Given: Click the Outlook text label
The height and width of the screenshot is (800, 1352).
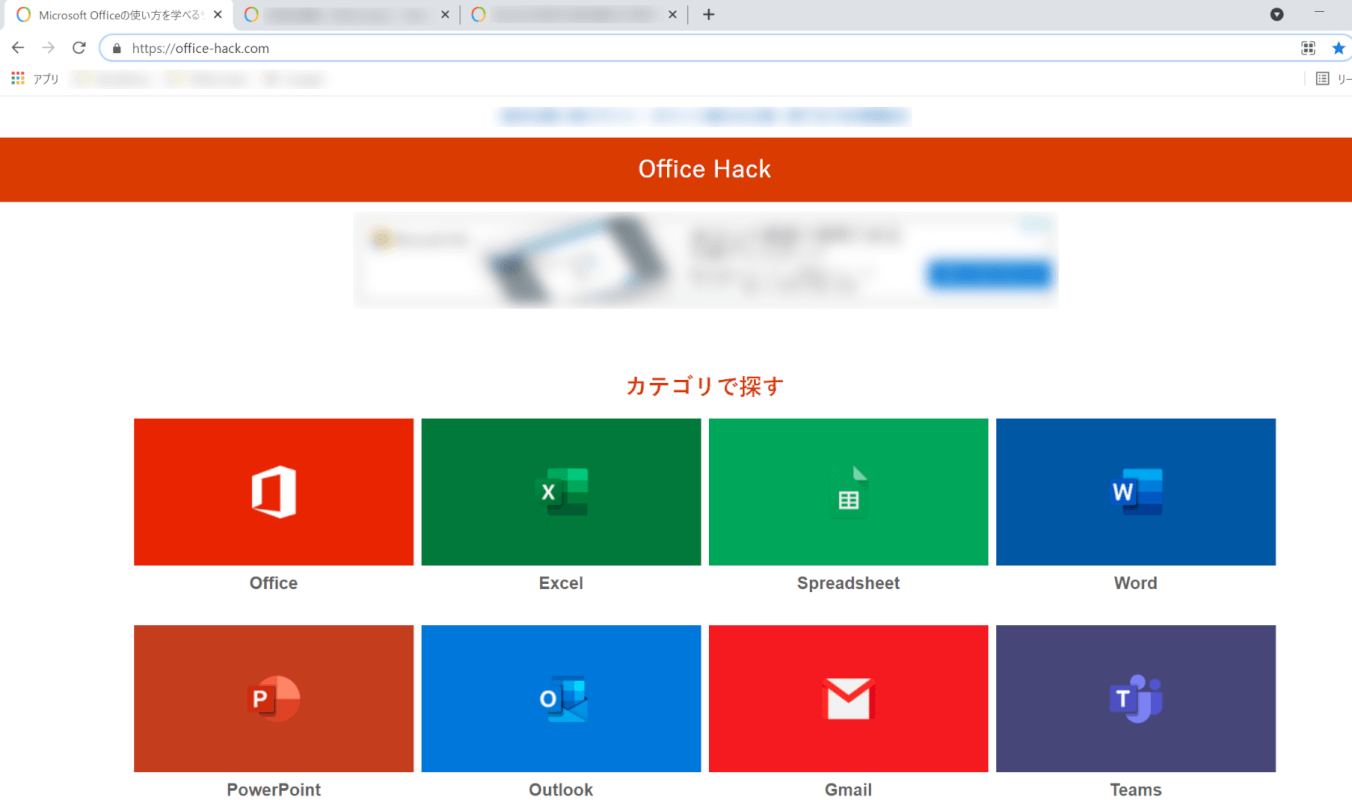Looking at the screenshot, I should pyautogui.click(x=561, y=789).
